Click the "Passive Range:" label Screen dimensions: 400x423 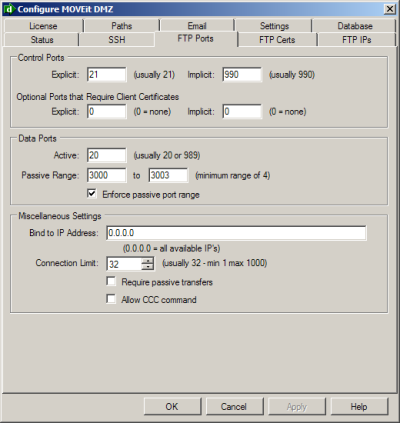click(x=50, y=175)
